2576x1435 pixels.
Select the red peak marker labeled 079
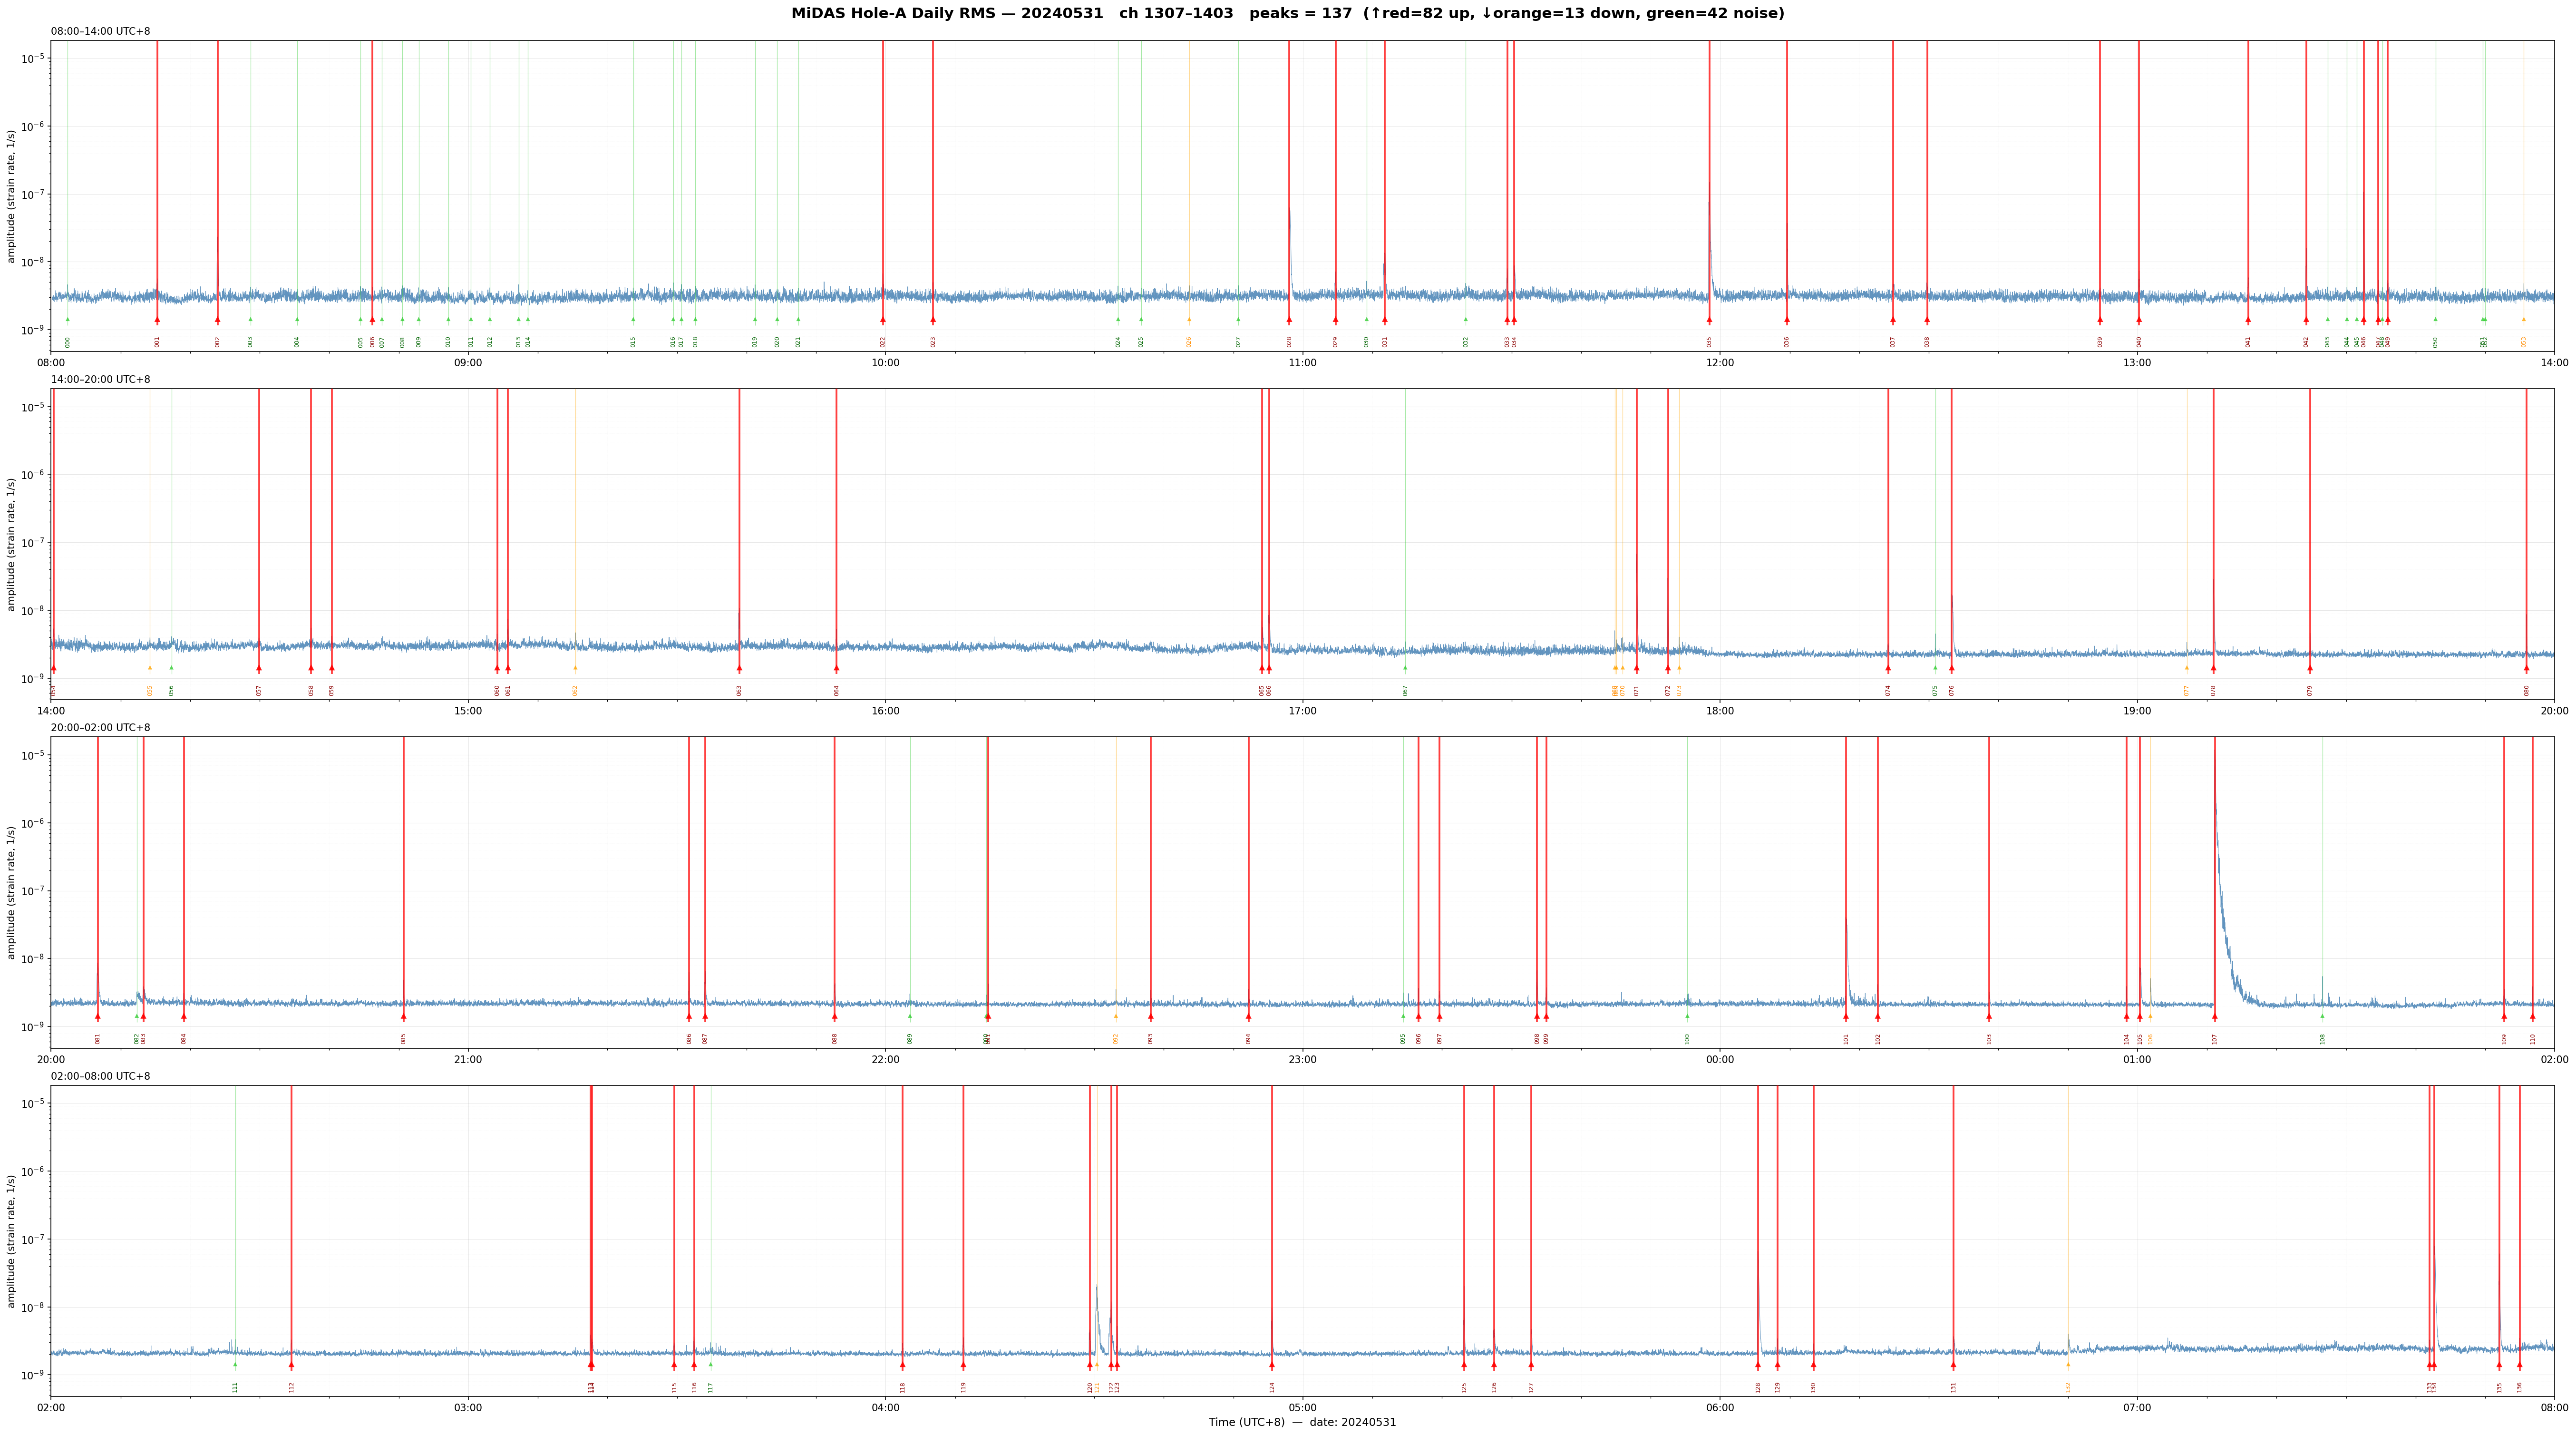[x=2310, y=668]
